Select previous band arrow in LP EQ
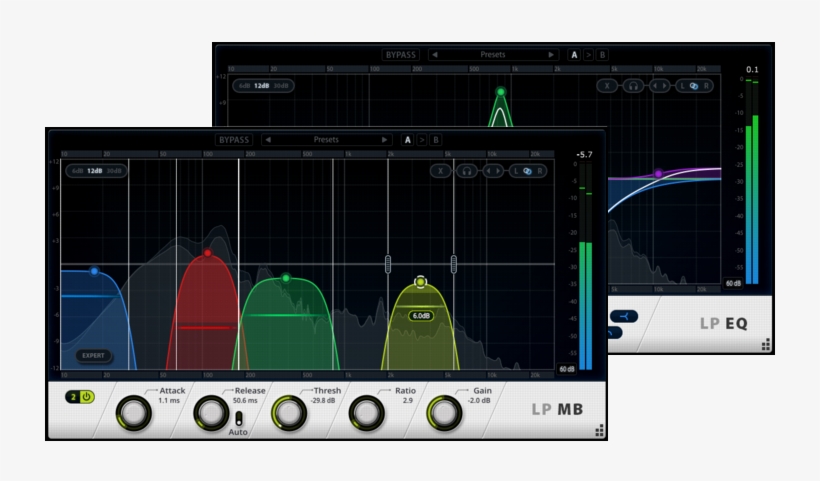 [x=655, y=86]
